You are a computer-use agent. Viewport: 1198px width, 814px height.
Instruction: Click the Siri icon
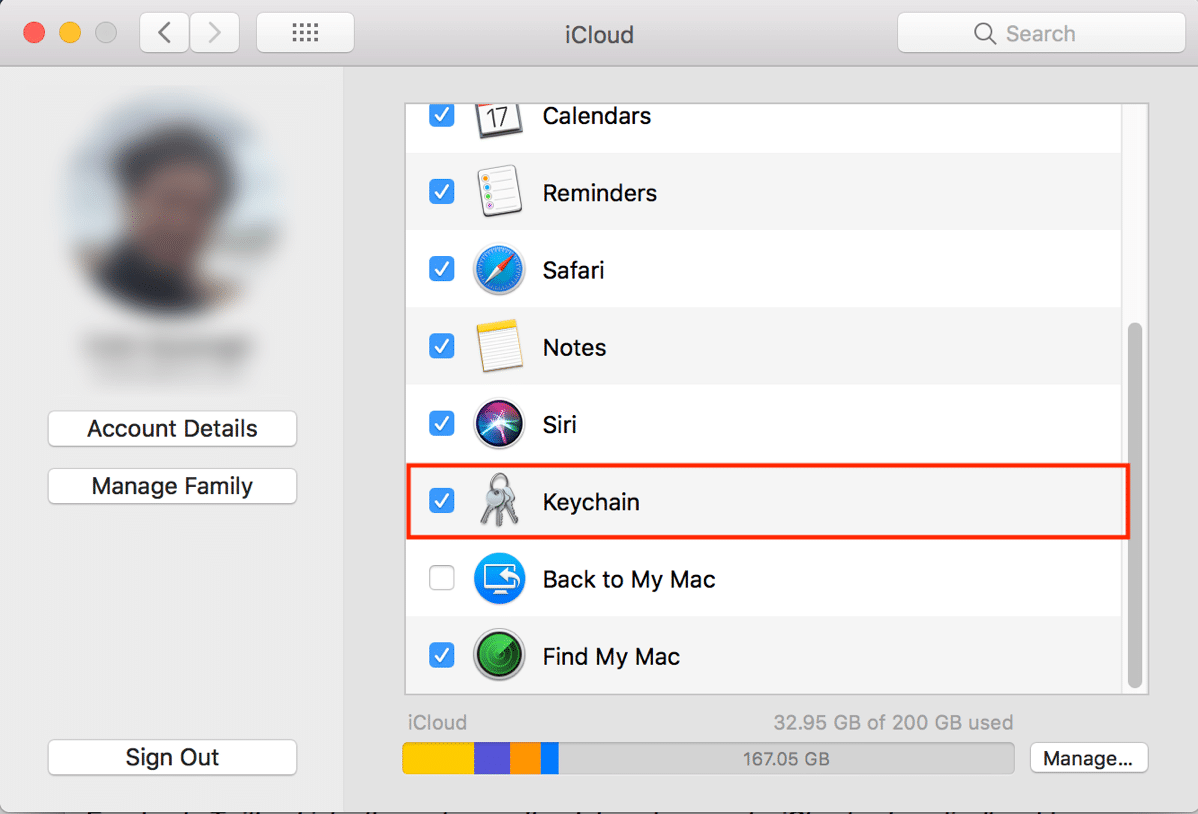point(499,423)
